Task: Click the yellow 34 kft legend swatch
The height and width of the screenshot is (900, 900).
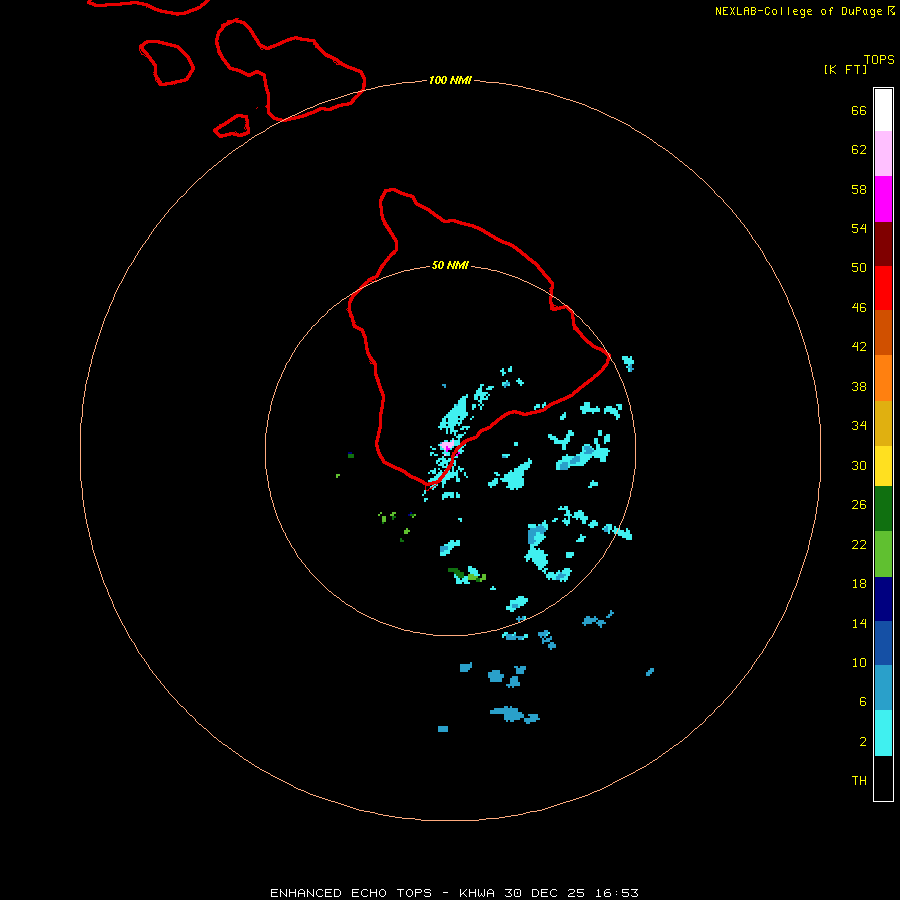Action: [883, 466]
